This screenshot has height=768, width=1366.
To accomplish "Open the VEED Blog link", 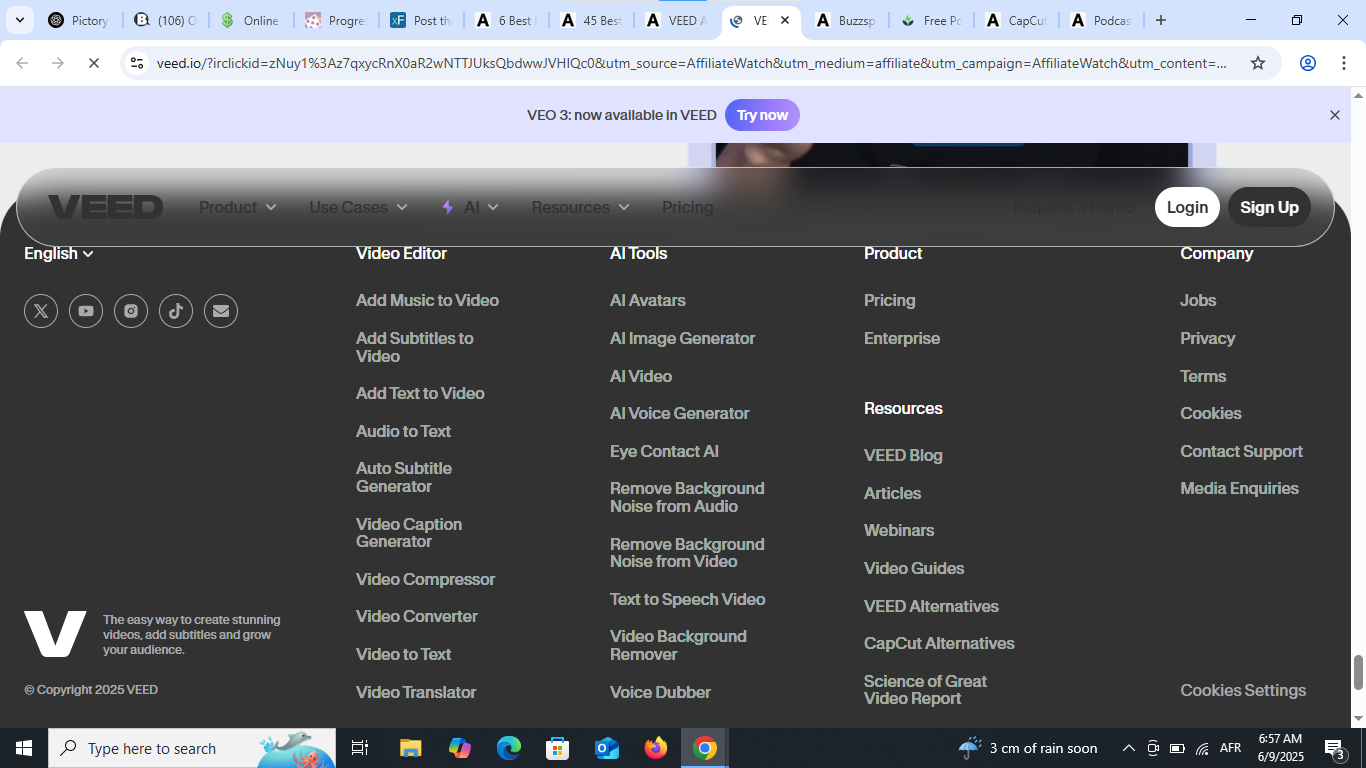I will click(903, 456).
